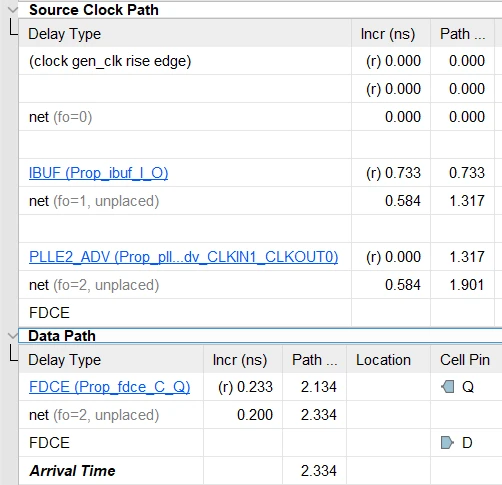Click the Q output pin icon
This screenshot has height=485, width=502.
pyautogui.click(x=447, y=387)
